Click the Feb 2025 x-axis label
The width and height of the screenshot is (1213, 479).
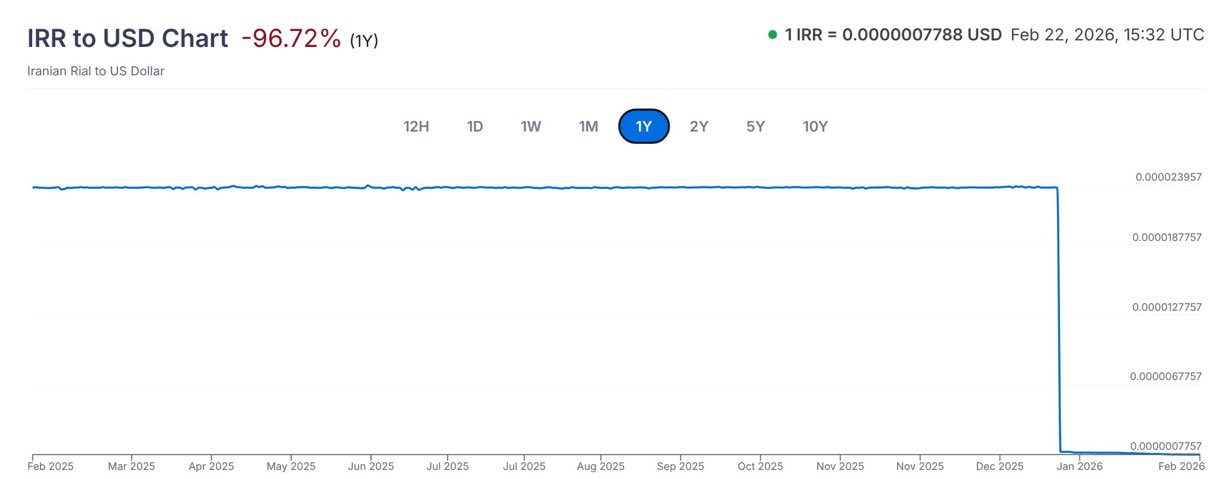pos(51,466)
